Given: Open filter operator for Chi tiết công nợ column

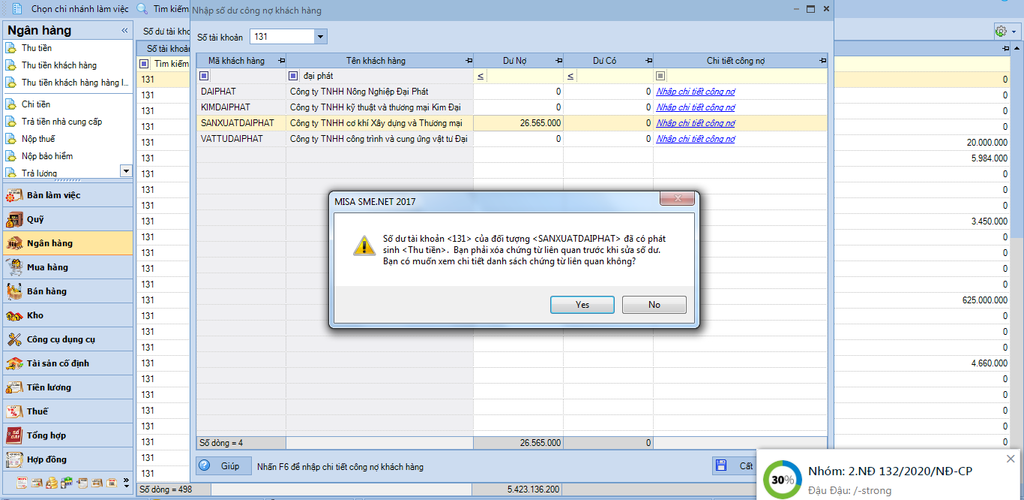Looking at the screenshot, I should tap(660, 76).
